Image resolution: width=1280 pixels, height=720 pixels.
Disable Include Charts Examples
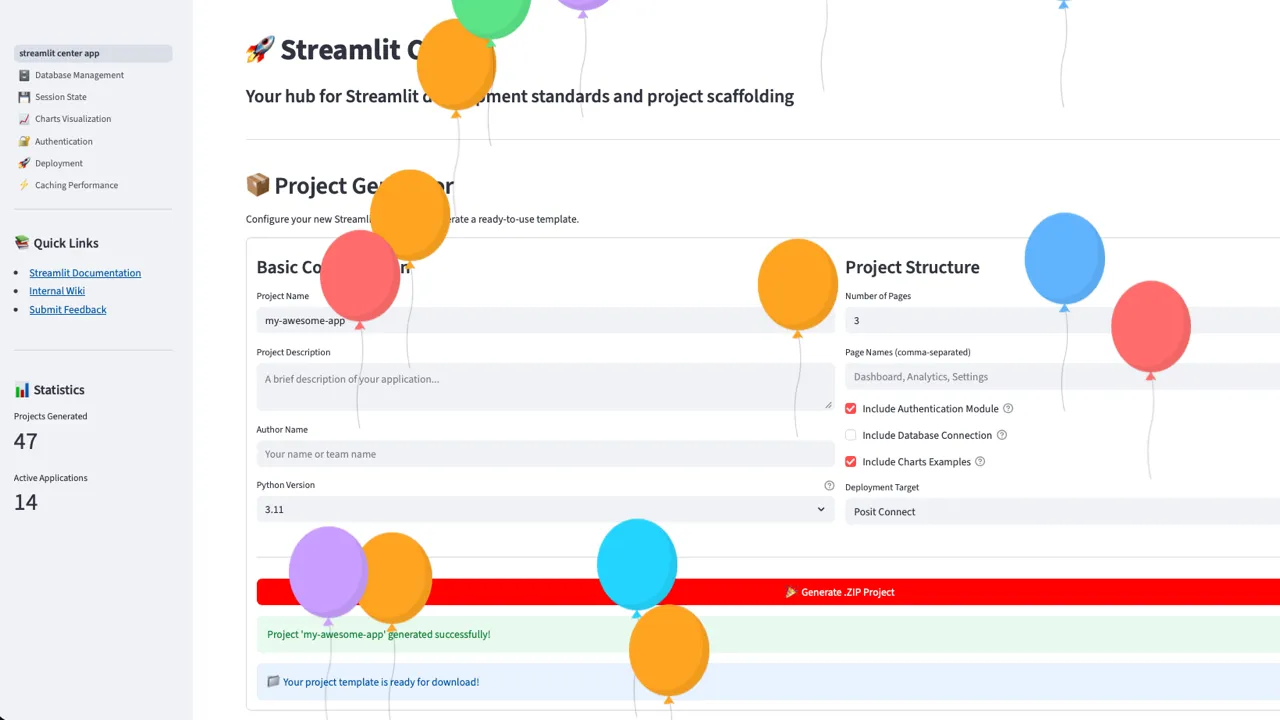[x=850, y=461]
